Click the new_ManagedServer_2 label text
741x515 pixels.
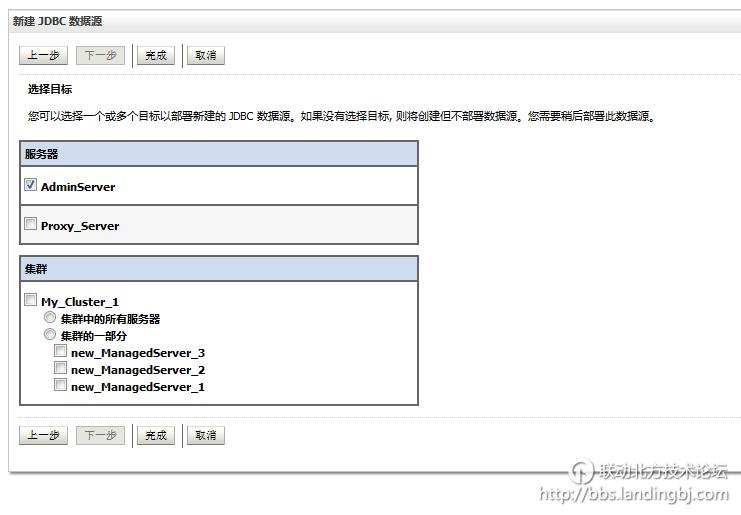(138, 370)
